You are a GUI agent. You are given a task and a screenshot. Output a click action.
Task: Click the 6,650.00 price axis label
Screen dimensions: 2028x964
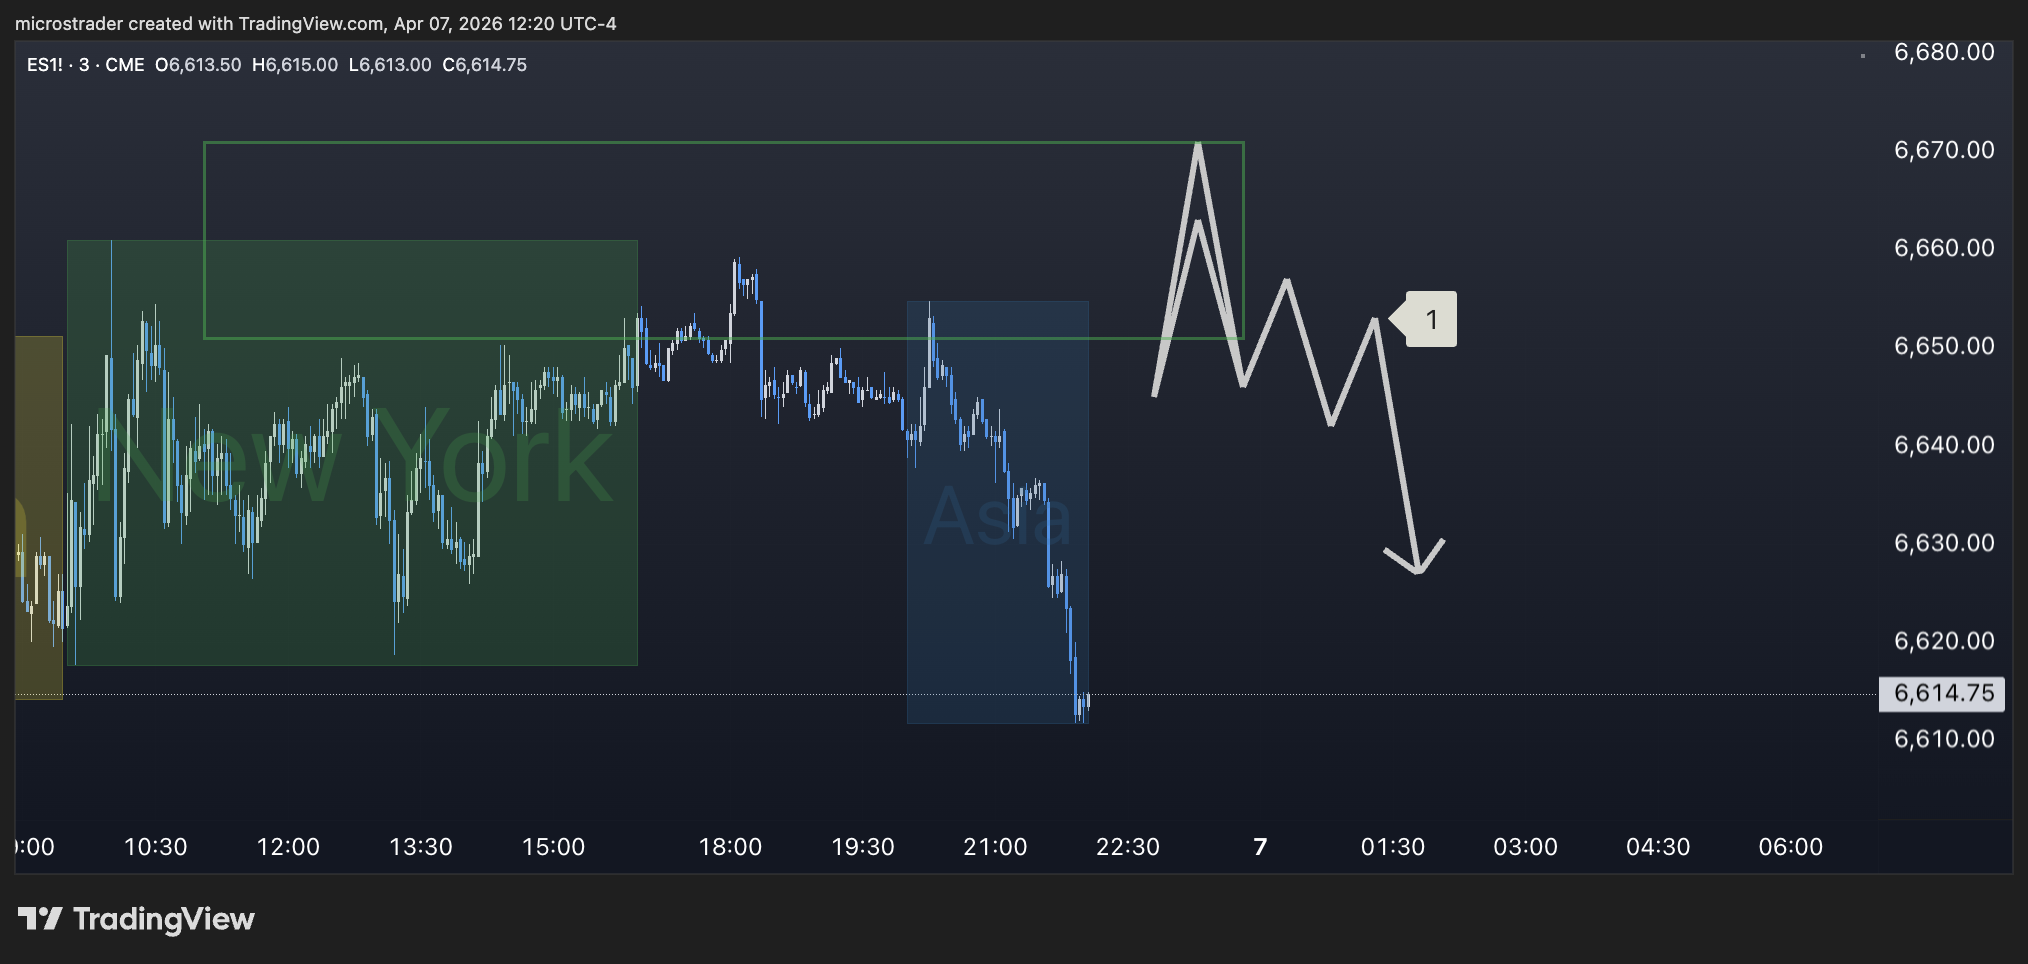(x=1944, y=346)
